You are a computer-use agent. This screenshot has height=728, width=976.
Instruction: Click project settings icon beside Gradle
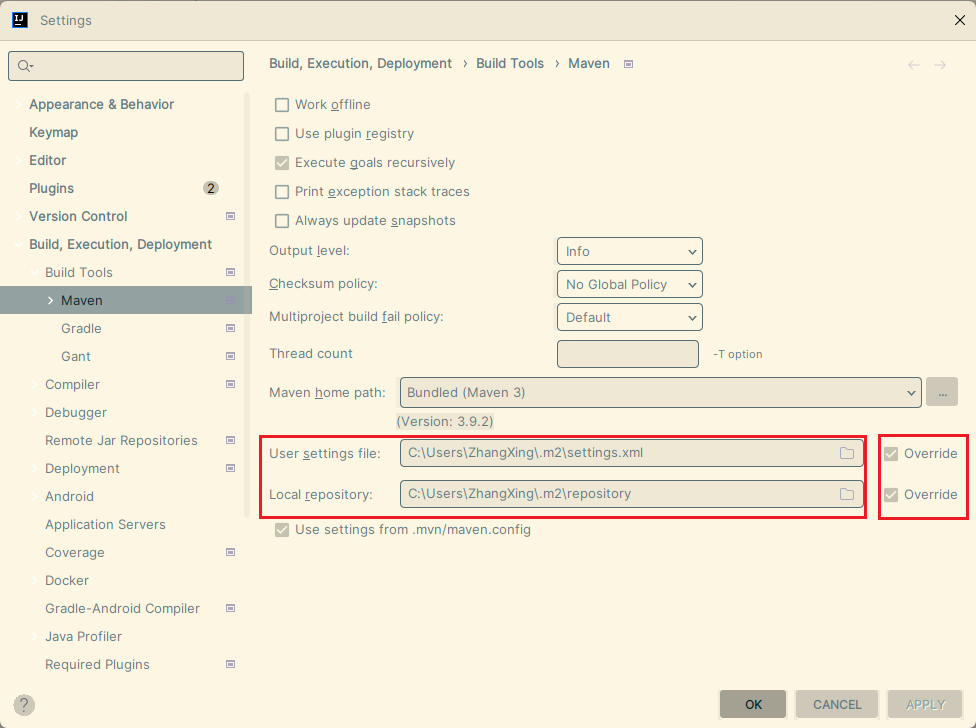[x=230, y=328]
